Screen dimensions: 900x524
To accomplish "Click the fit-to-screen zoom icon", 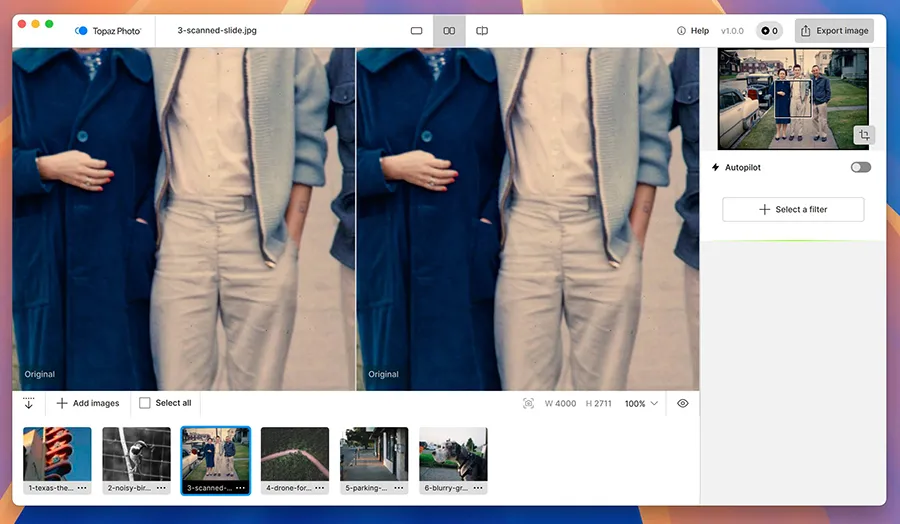I will 528,404.
